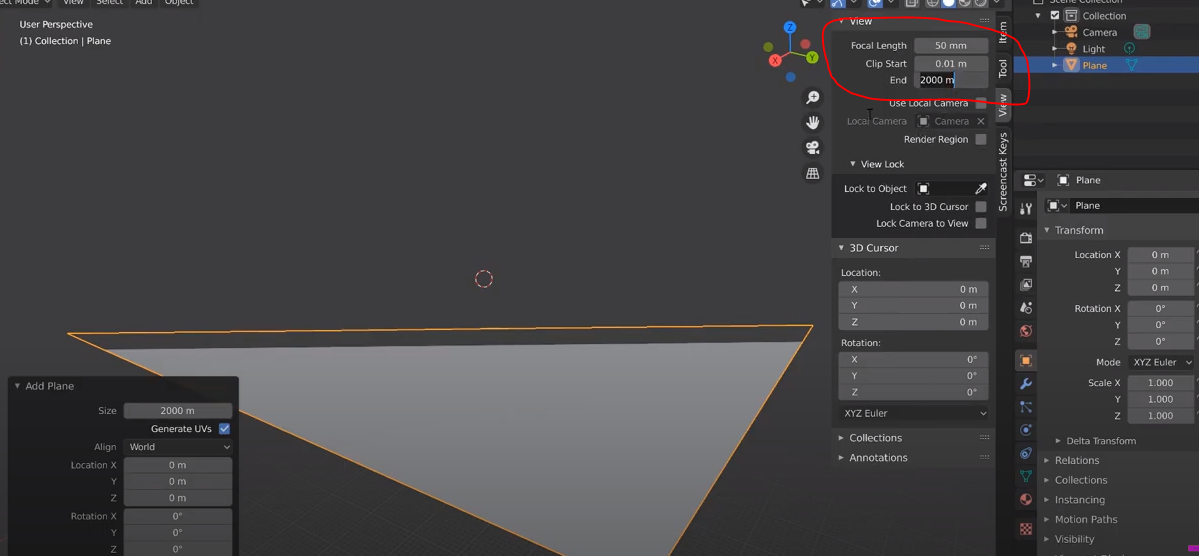Click the Add Plane Size 2000 m field
The width and height of the screenshot is (1199, 556).
177,411
